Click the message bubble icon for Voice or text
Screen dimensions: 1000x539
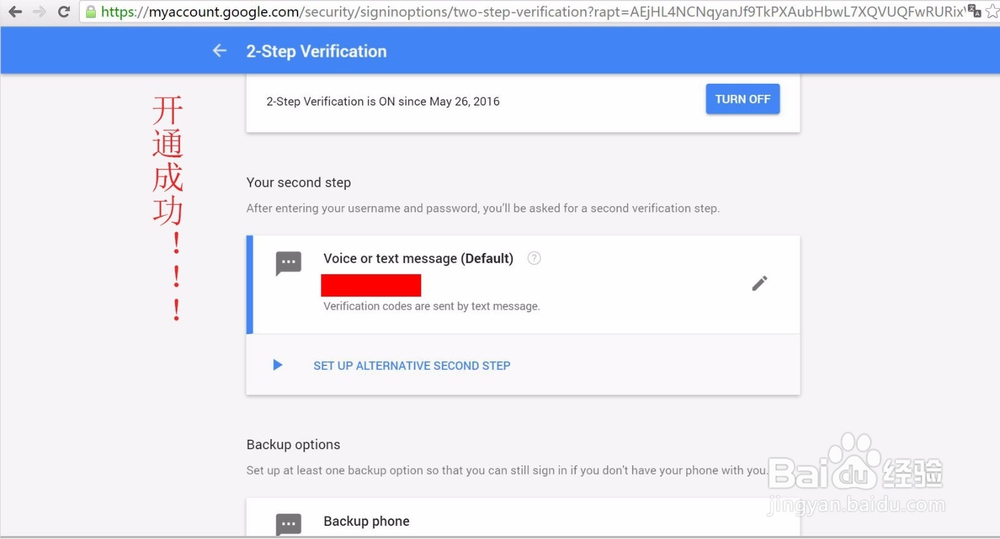(x=288, y=263)
